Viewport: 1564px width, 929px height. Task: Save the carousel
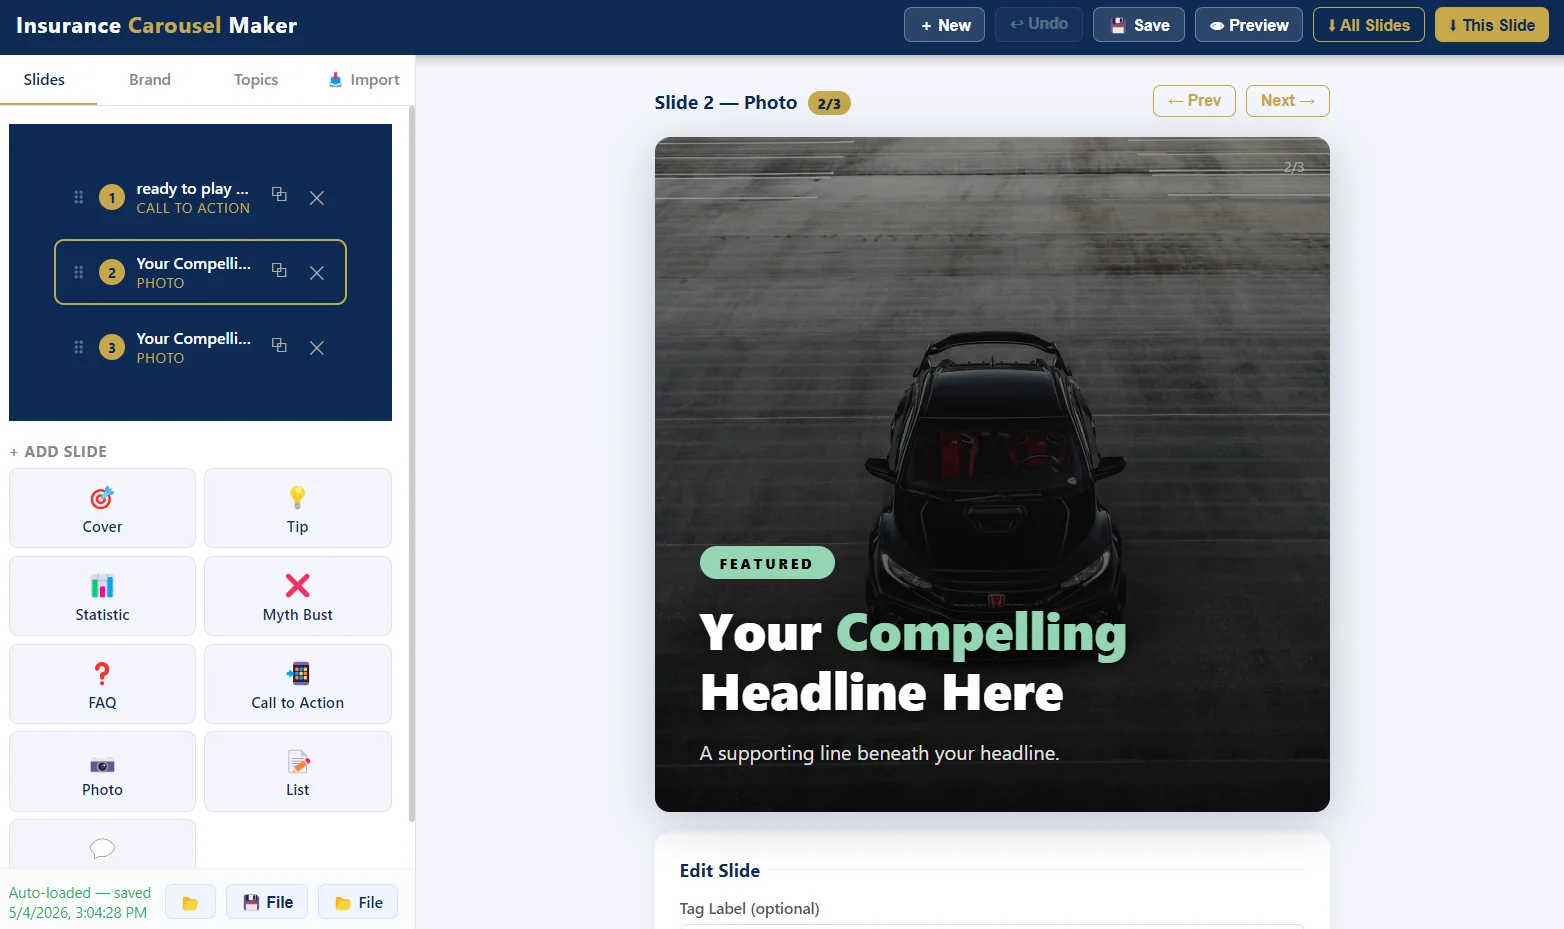(x=1139, y=25)
